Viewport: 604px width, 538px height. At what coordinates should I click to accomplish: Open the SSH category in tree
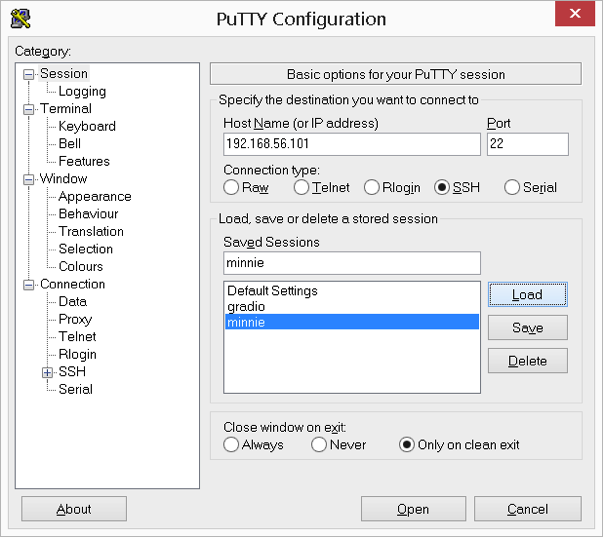coord(72,372)
